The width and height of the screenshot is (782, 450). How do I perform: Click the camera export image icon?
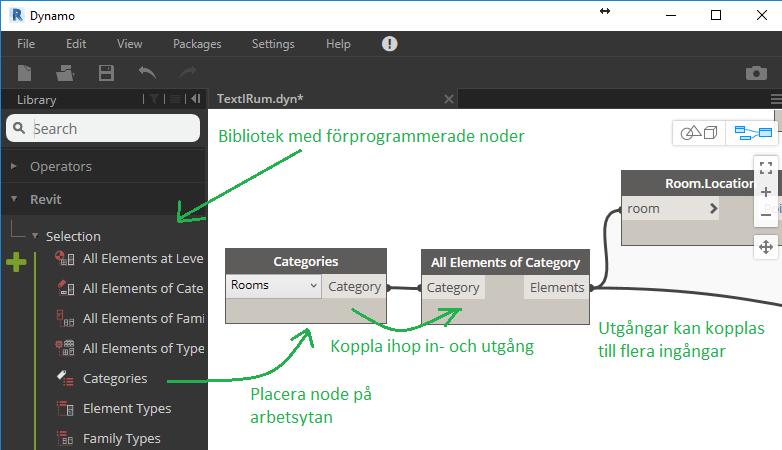[757, 73]
